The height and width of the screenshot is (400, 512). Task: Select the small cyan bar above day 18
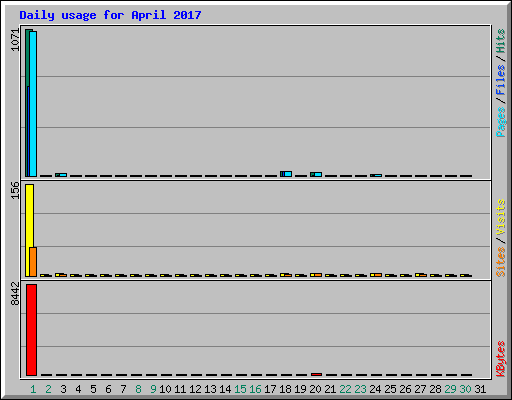[288, 174]
